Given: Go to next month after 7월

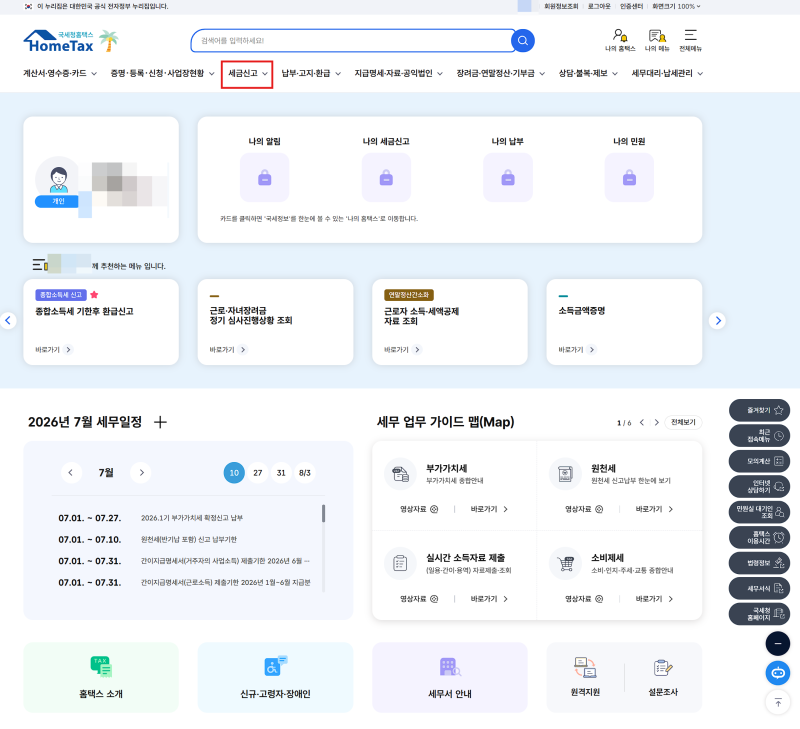Looking at the screenshot, I should point(141,472).
